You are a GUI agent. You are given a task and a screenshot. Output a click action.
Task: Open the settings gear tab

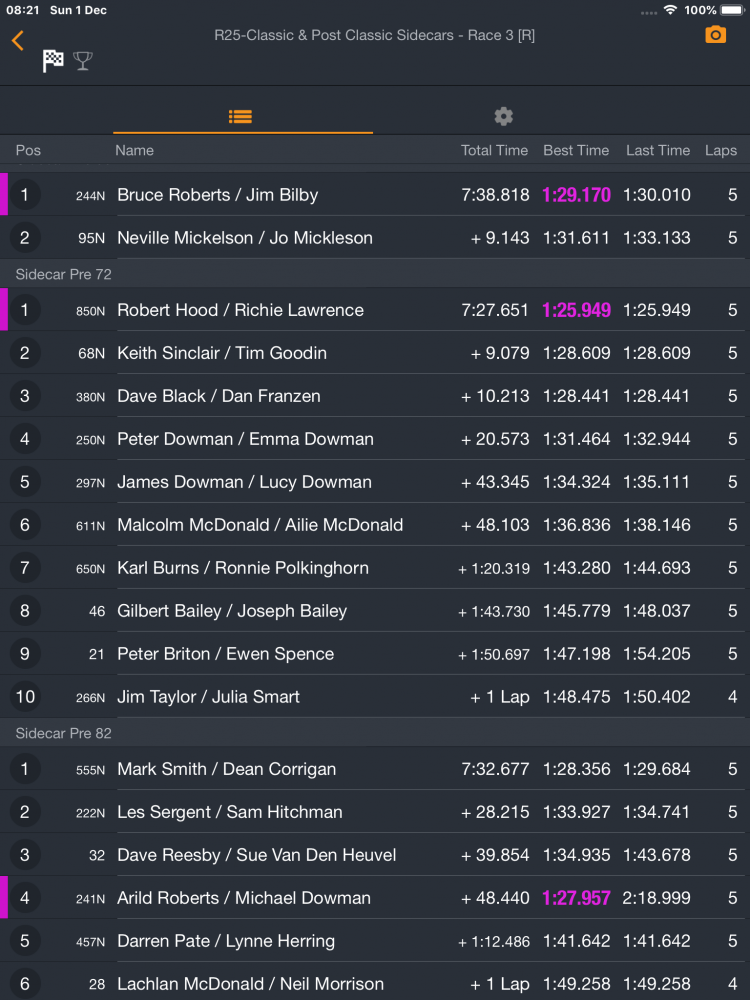(x=503, y=116)
